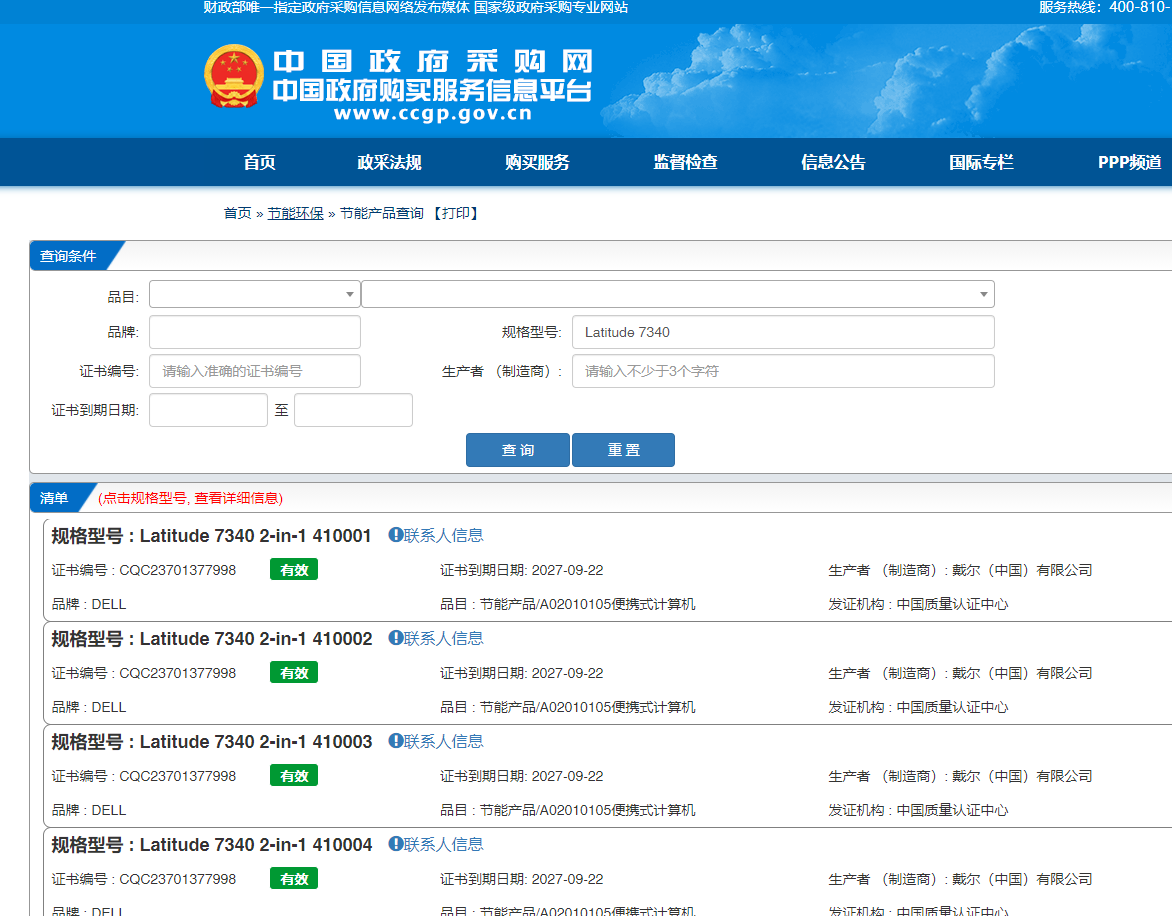The height and width of the screenshot is (916, 1172).
Task: Click the national emblem logo
Action: point(234,76)
